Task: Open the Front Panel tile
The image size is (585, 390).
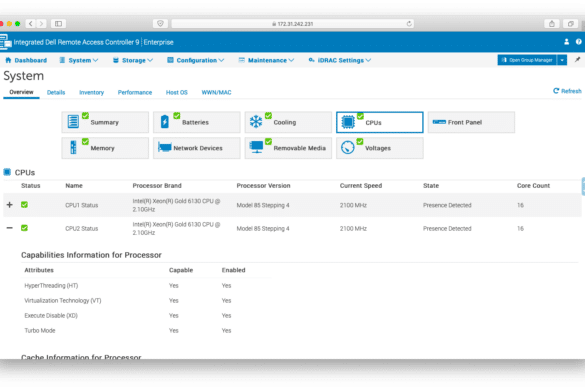Action: tap(471, 122)
